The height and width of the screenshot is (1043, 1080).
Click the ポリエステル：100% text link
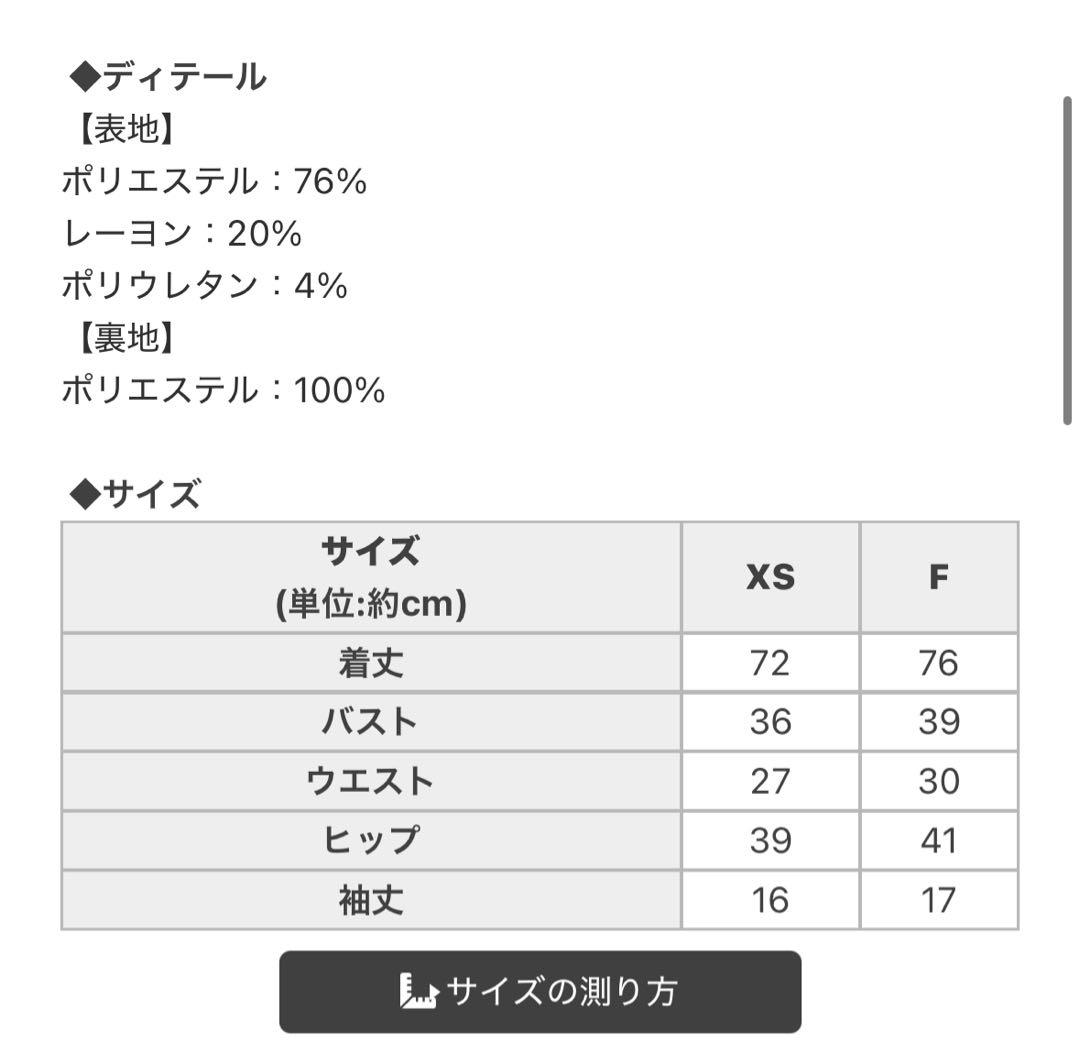225,390
